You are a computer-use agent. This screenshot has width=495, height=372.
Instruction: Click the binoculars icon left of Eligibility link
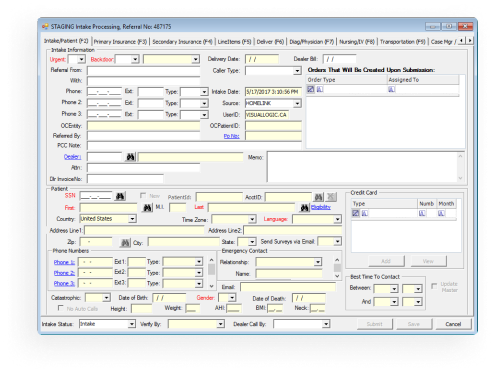click(x=304, y=208)
